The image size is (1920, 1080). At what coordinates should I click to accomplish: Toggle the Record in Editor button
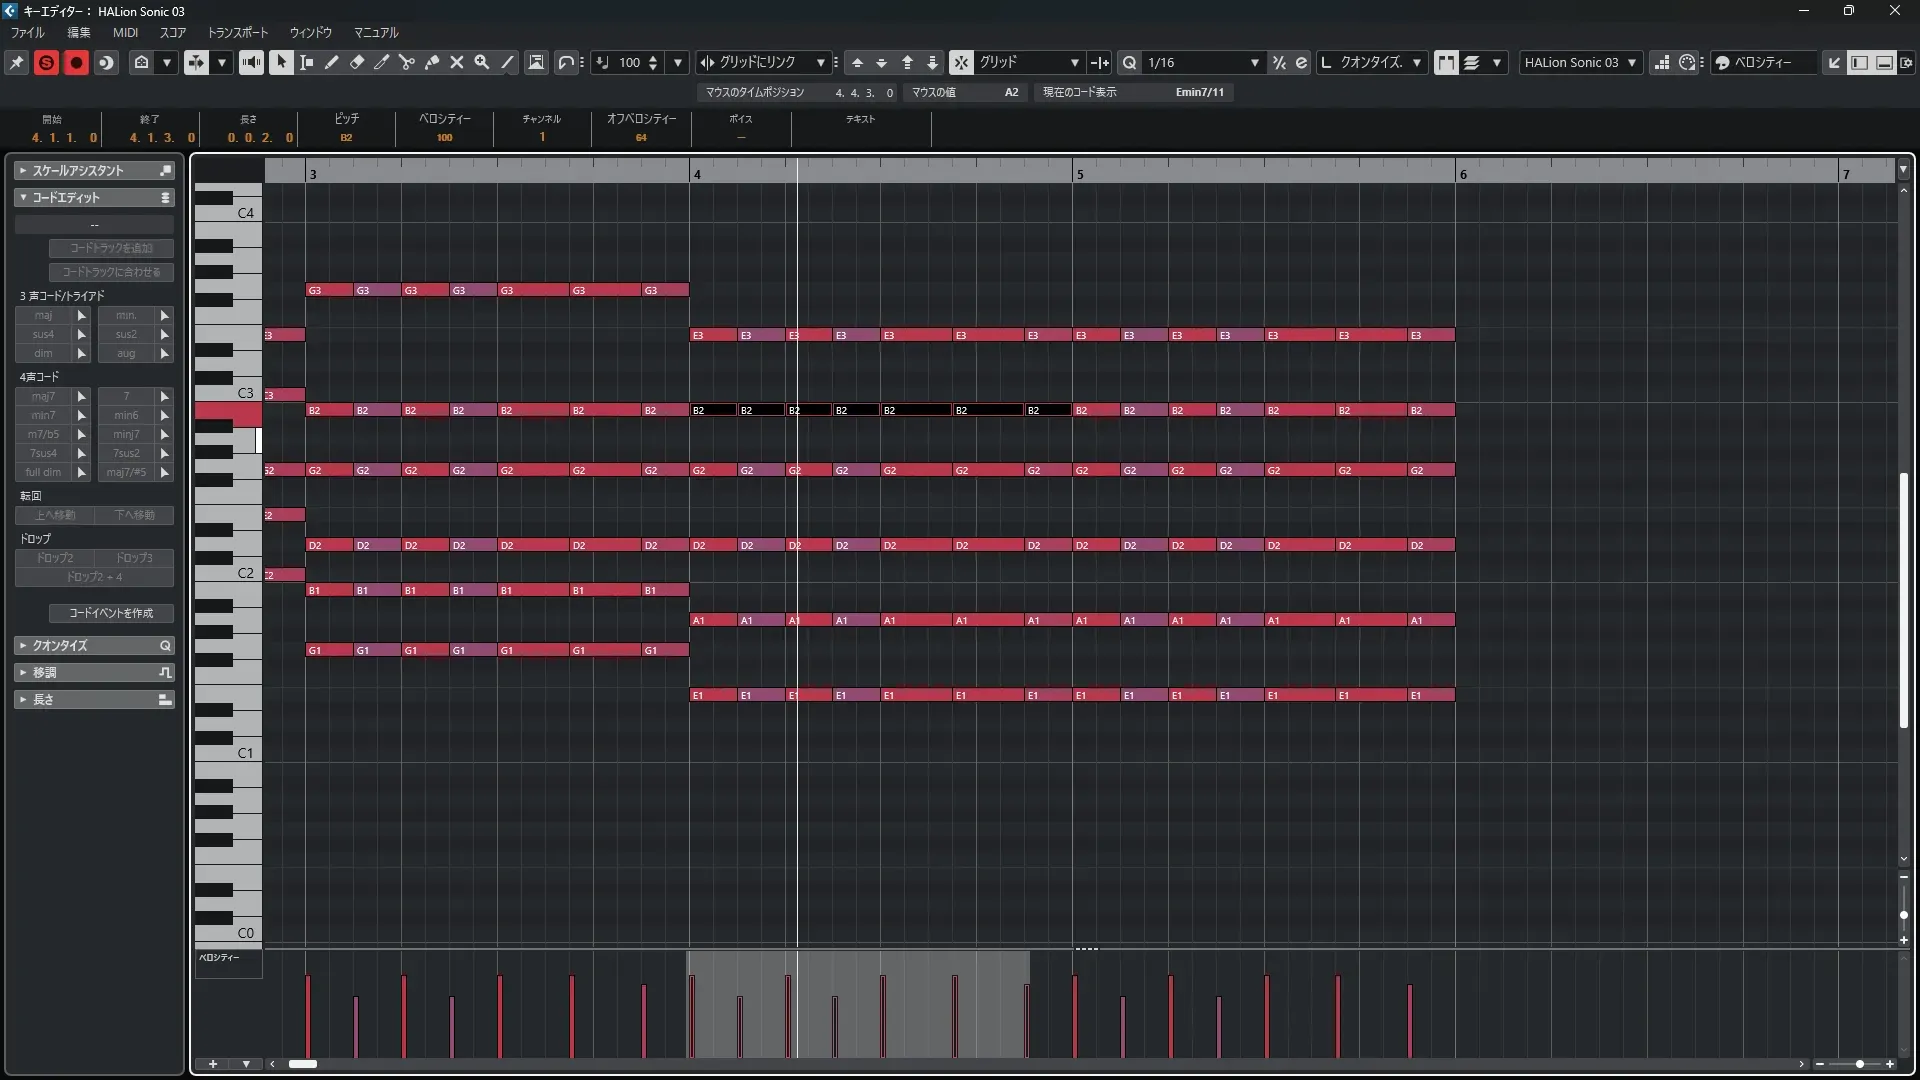[76, 62]
